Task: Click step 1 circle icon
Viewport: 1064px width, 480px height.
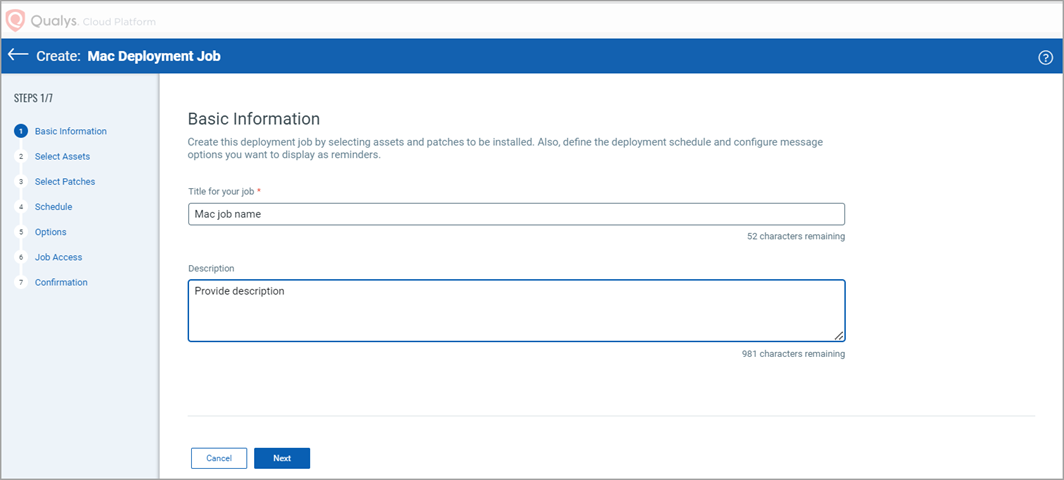Action: click(x=20, y=131)
